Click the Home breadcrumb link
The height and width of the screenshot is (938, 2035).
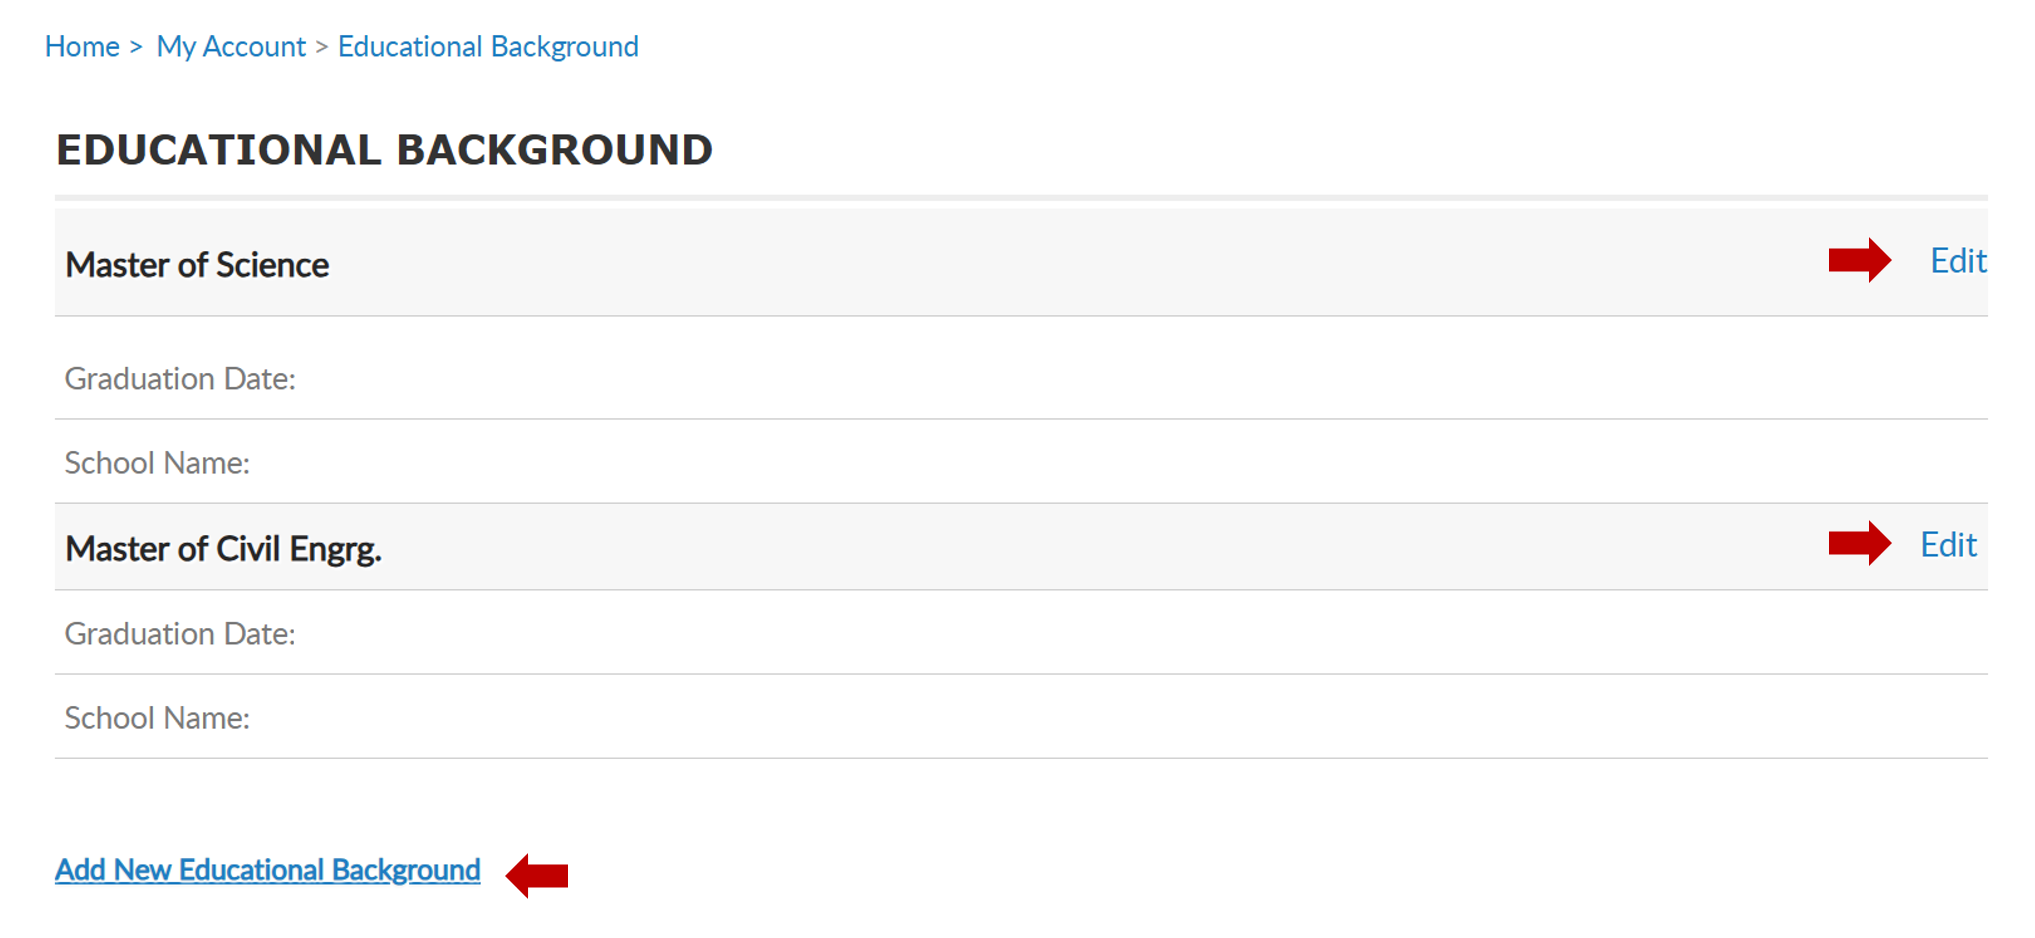click(x=82, y=47)
